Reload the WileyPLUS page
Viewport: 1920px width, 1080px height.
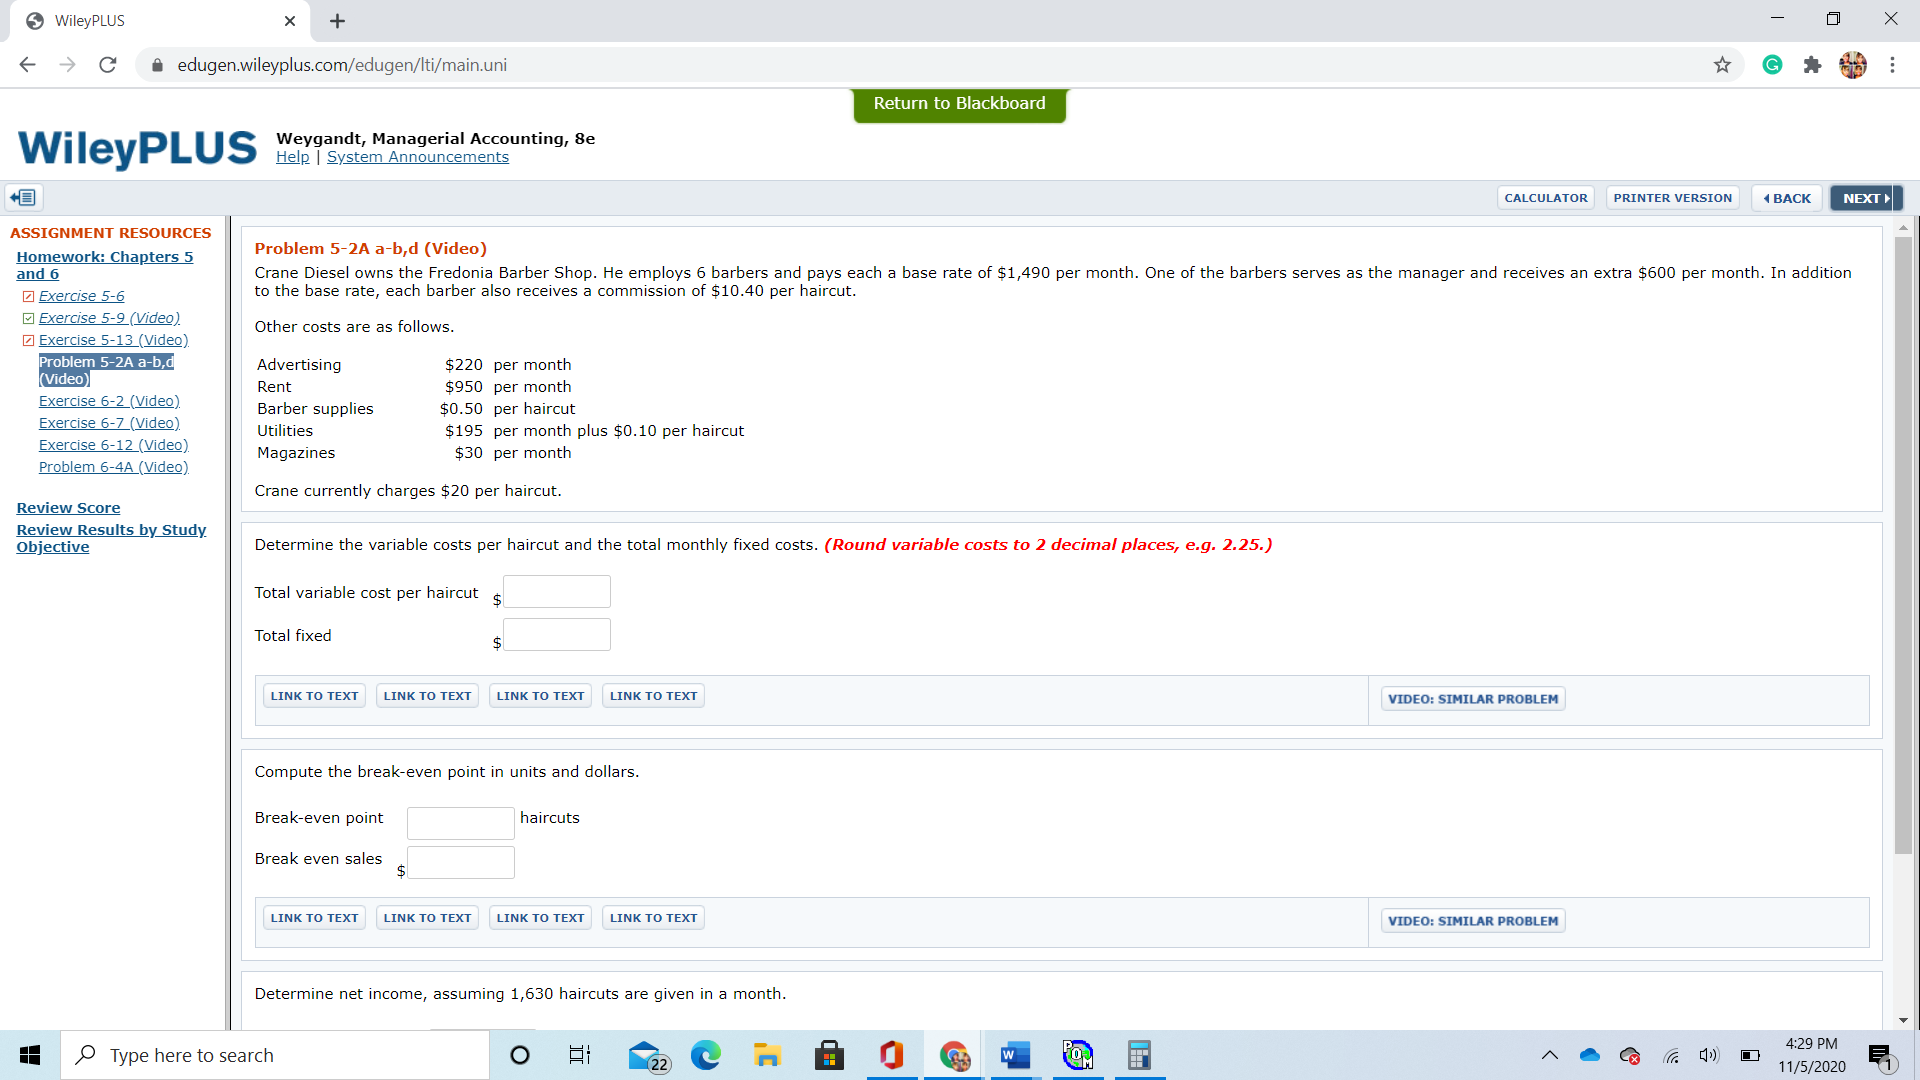point(108,65)
